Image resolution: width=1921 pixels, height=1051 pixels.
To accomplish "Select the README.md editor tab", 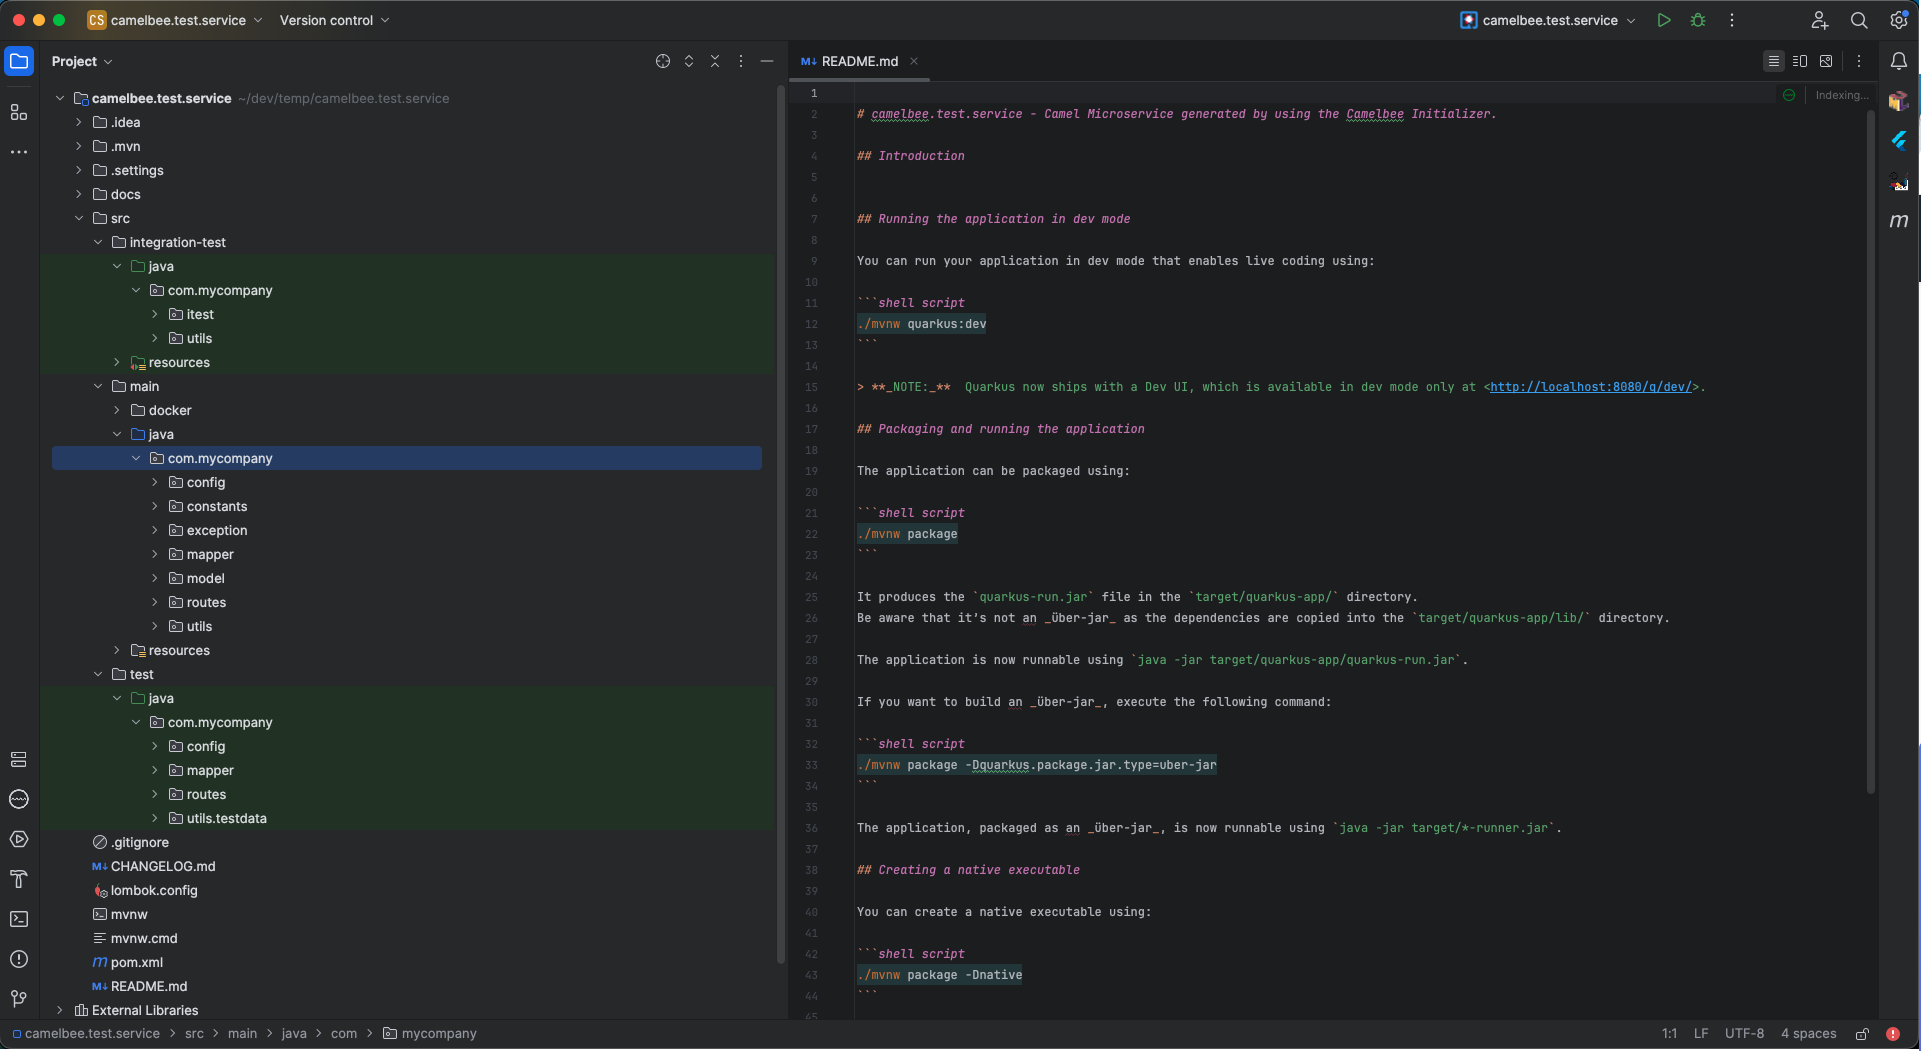I will (858, 61).
